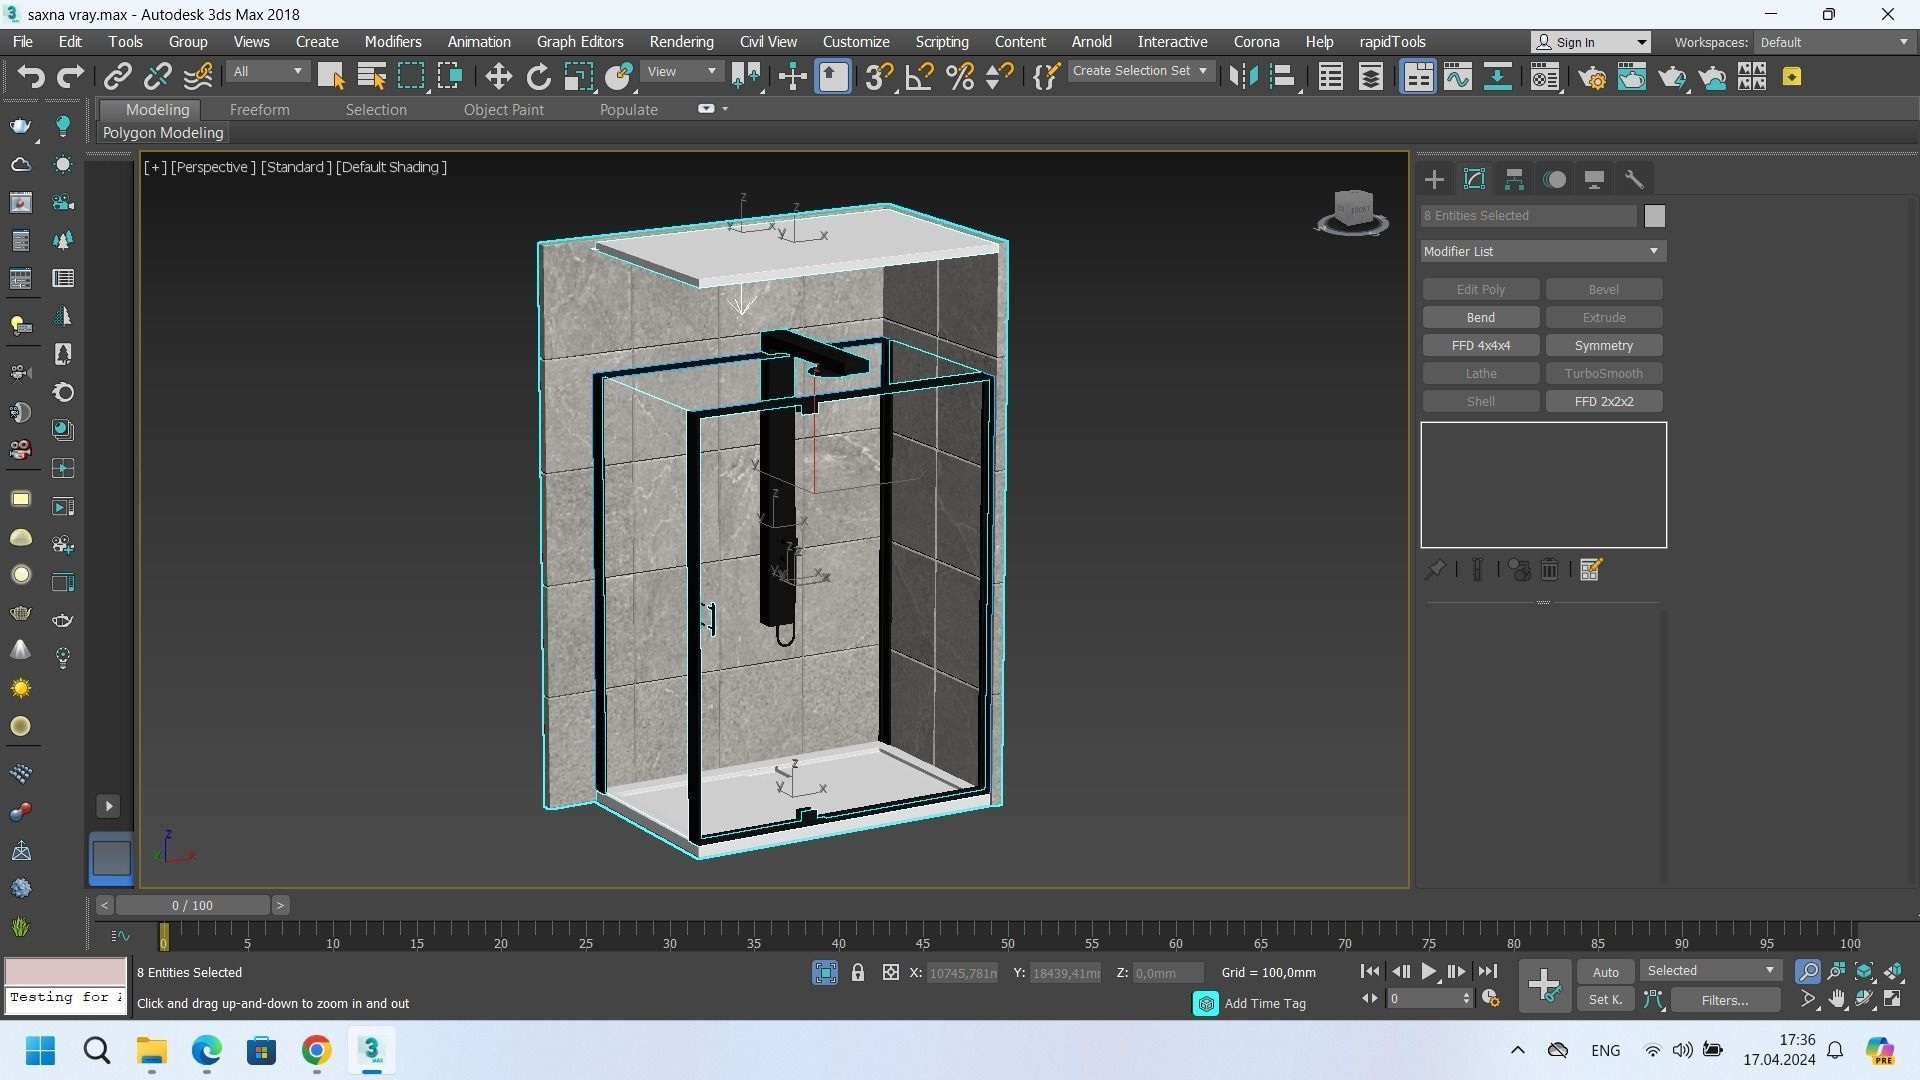
Task: Toggle Auto Key animation mode
Action: [x=1605, y=973]
